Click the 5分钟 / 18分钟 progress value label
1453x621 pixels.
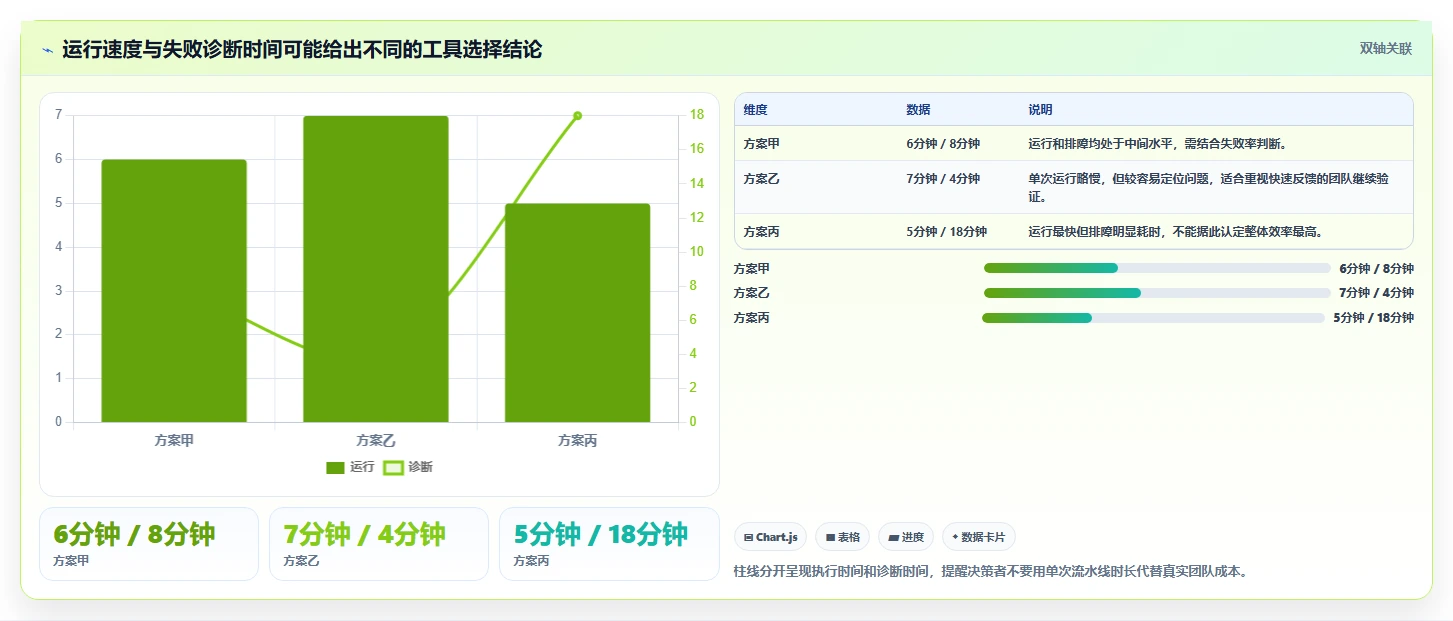[x=1373, y=318]
